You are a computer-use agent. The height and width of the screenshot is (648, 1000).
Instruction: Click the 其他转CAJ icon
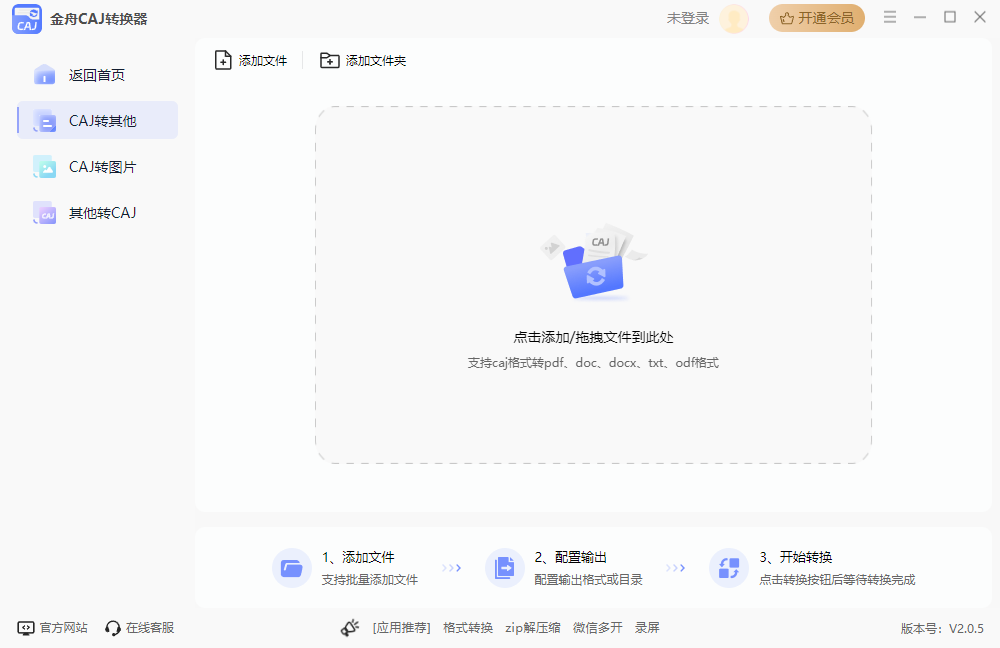(45, 213)
